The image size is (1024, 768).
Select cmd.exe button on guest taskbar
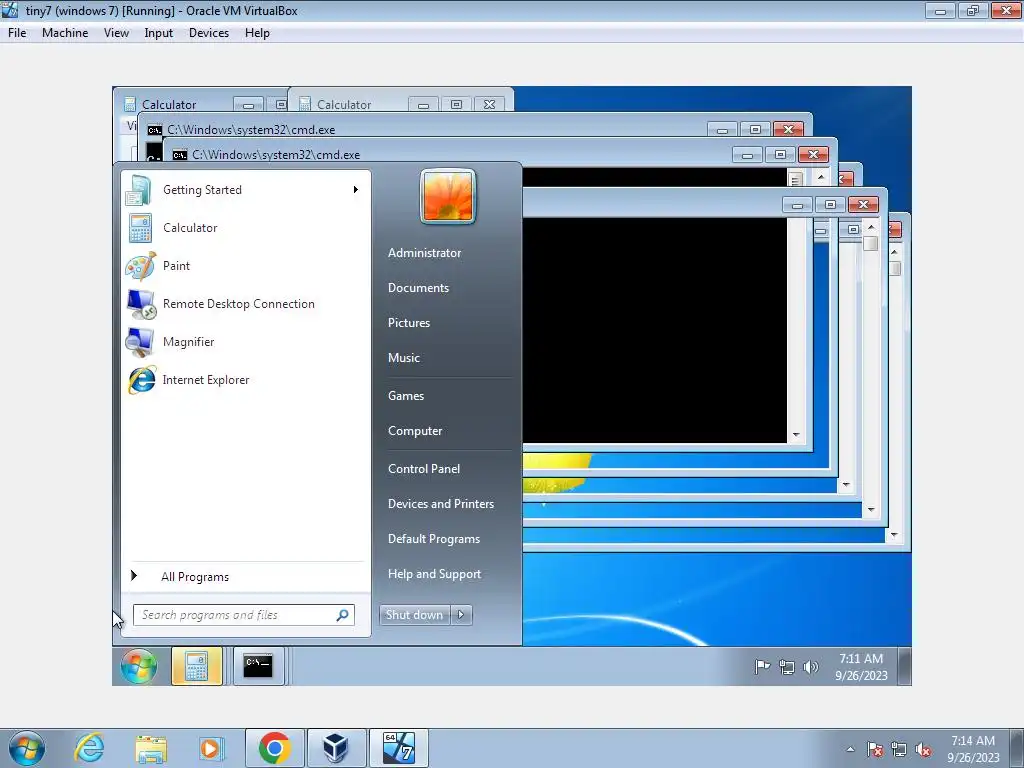pyautogui.click(x=258, y=666)
